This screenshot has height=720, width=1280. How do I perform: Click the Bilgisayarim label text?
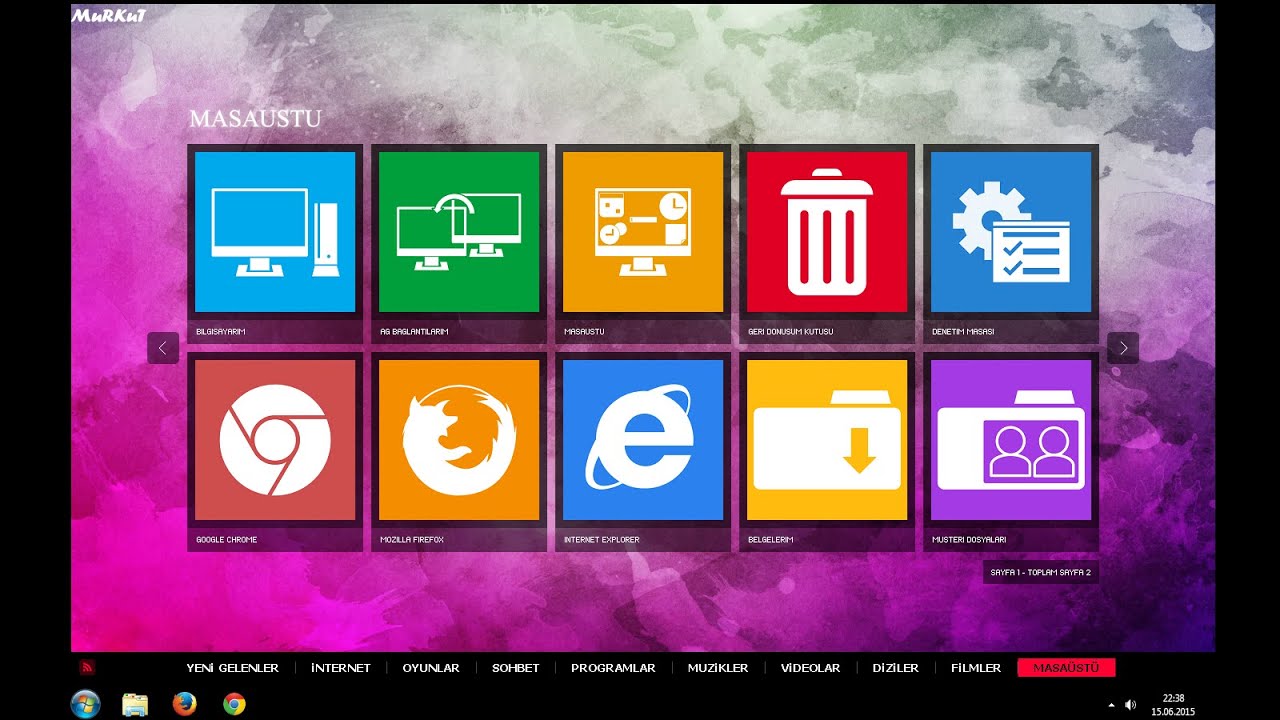click(x=221, y=331)
